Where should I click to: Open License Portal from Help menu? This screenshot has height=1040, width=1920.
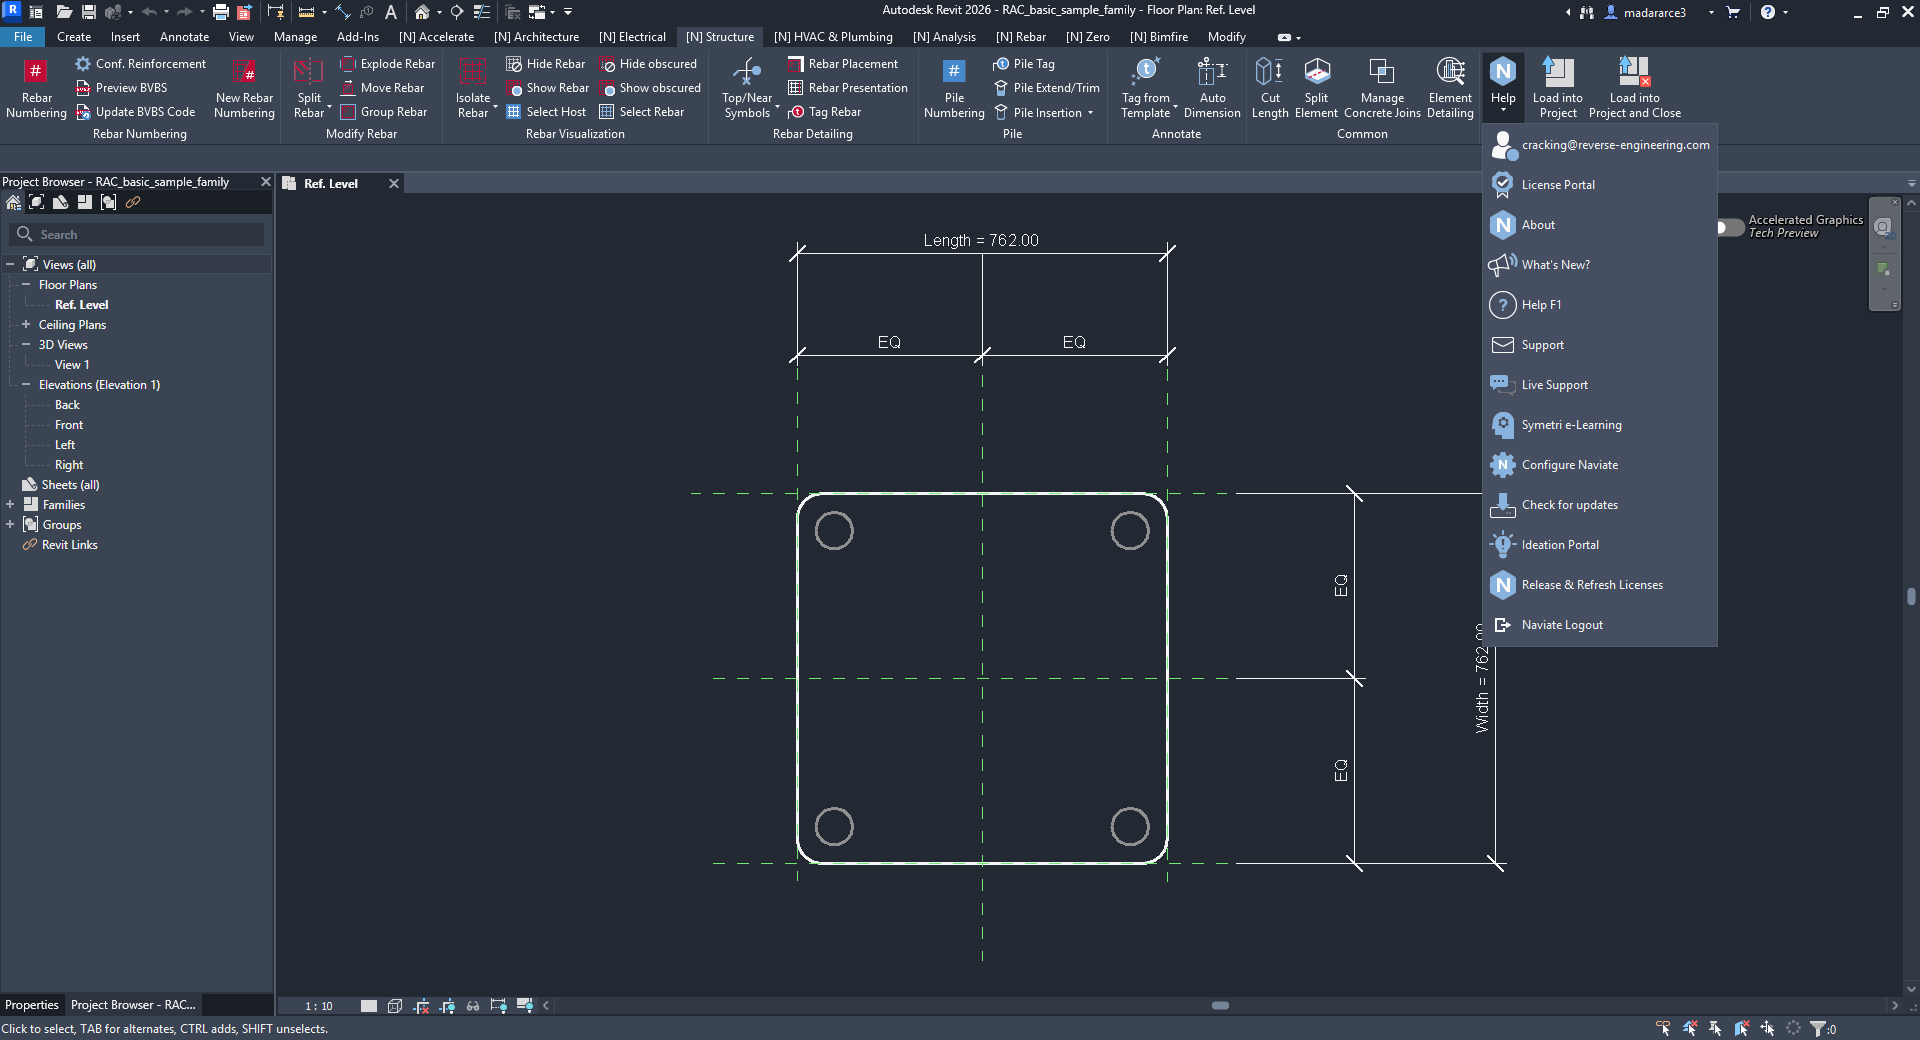(x=1558, y=185)
